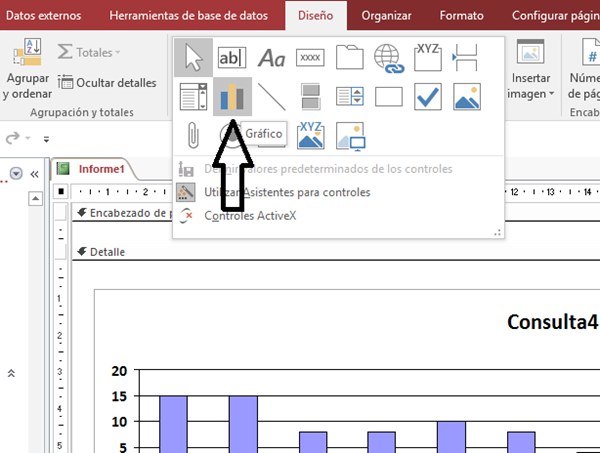Collapse the navigation pane
This screenshot has height=453, width=600.
point(34,174)
